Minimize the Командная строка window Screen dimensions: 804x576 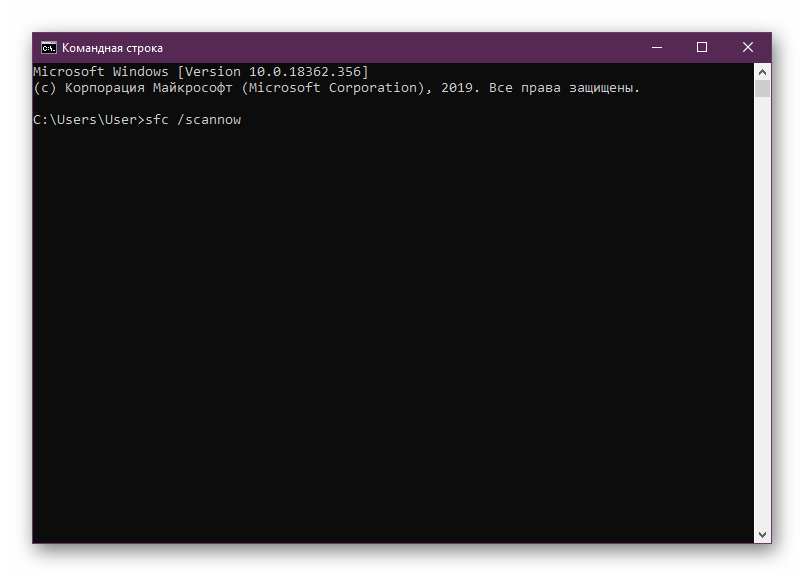(x=656, y=47)
